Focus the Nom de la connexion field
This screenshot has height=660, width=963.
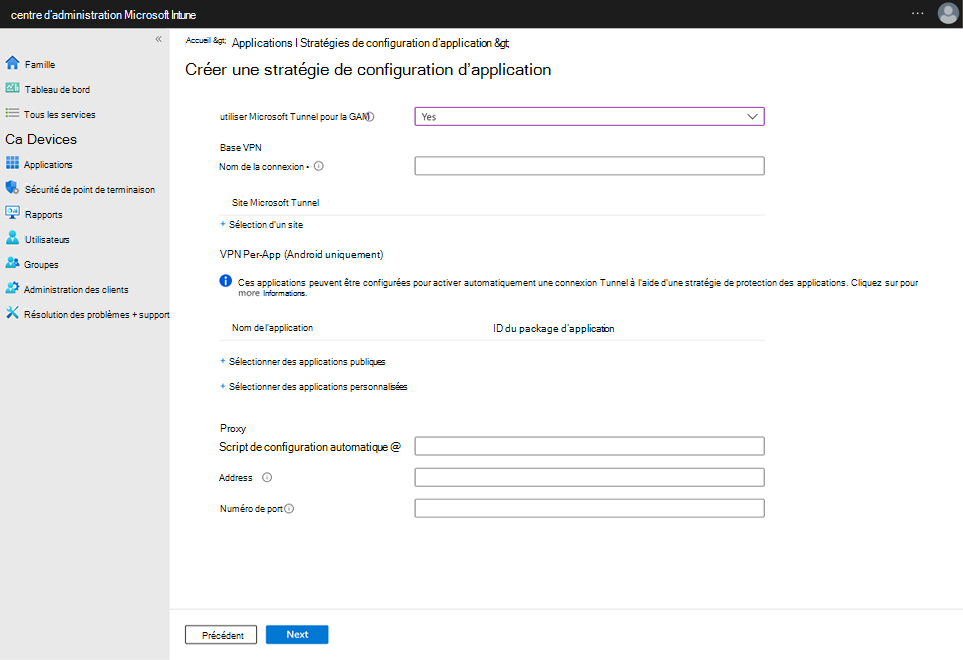[589, 166]
